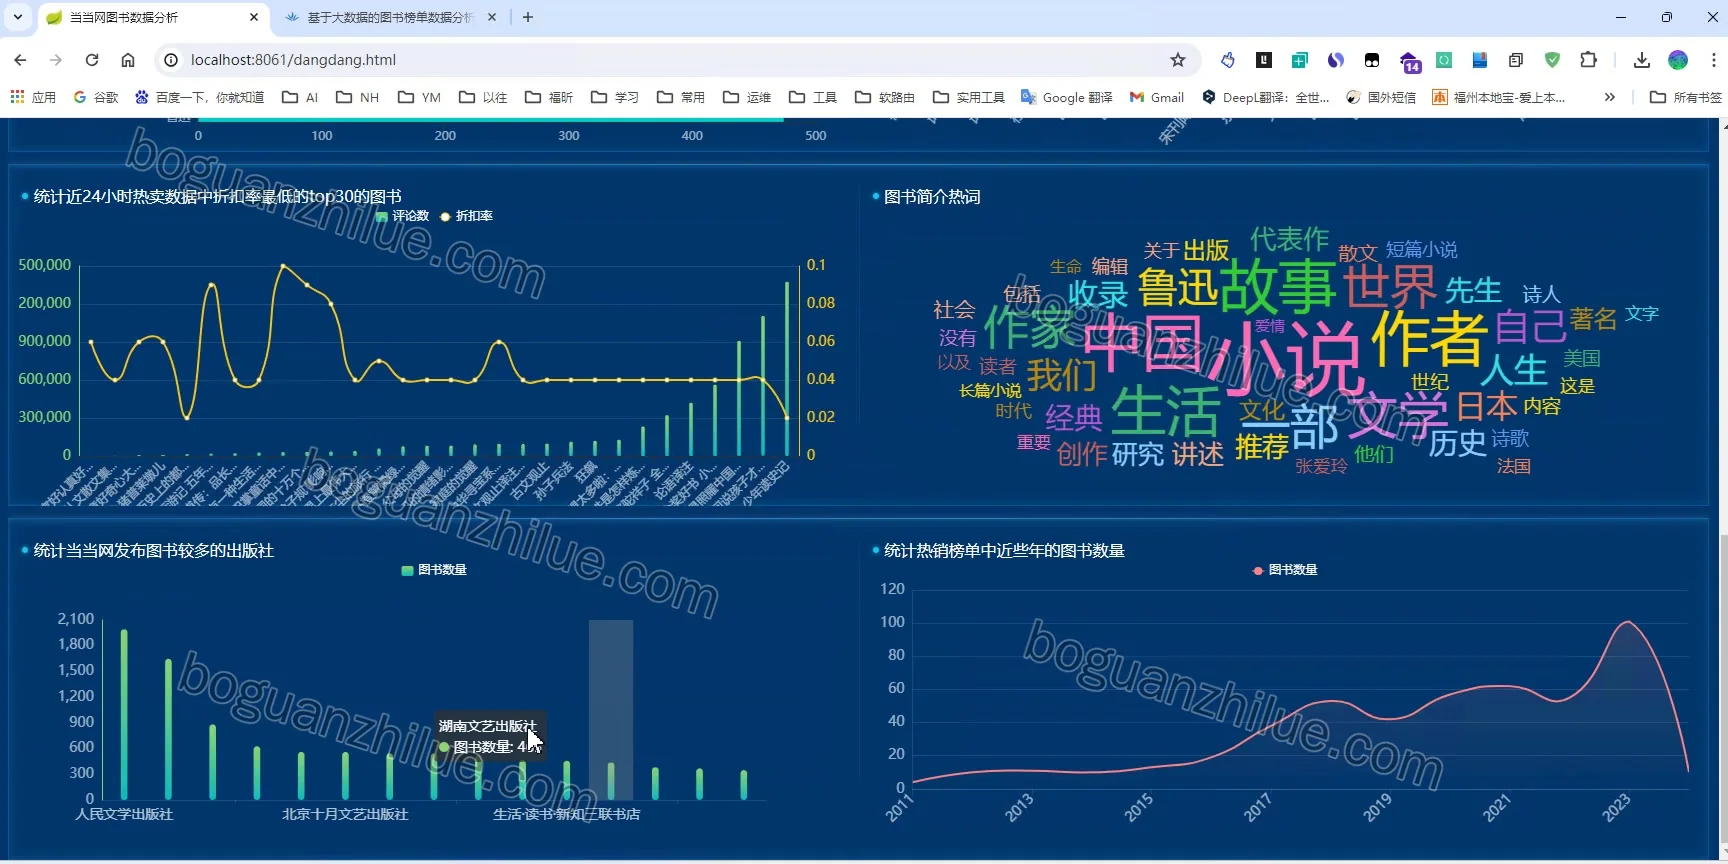Image resolution: width=1728 pixels, height=864 pixels.
Task: Open the 常用 bookmark folder
Action: 681,97
